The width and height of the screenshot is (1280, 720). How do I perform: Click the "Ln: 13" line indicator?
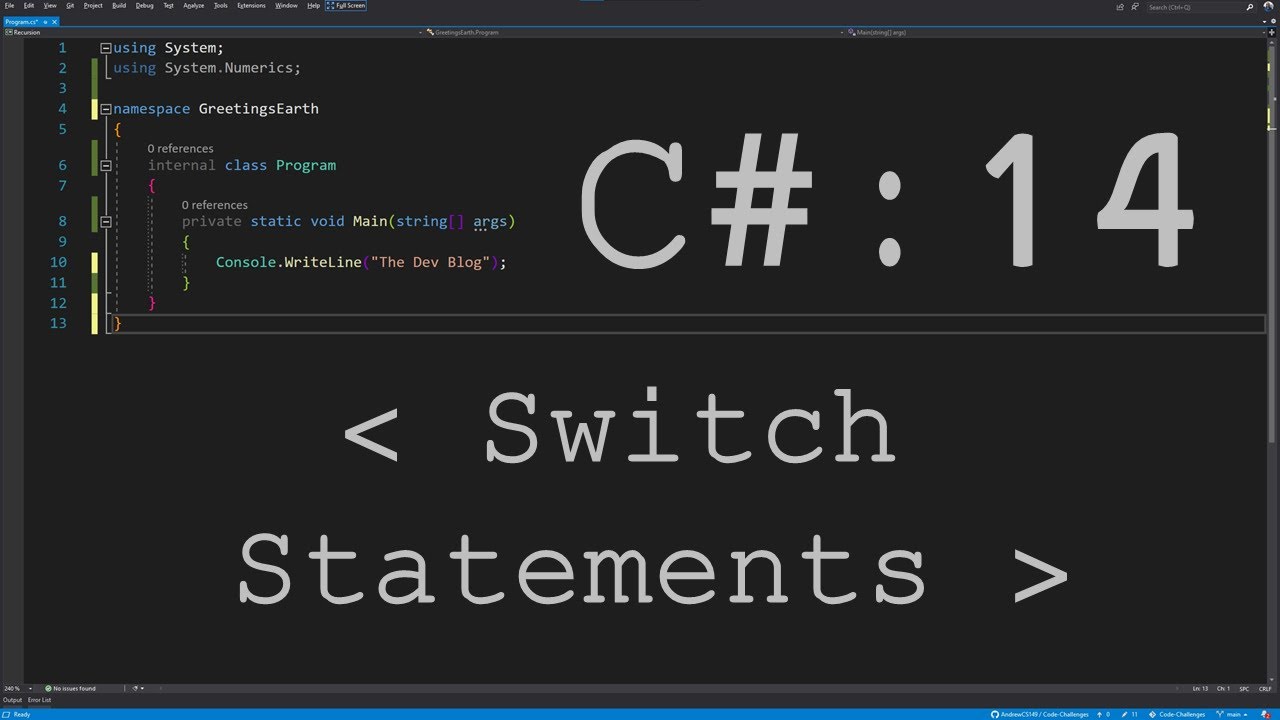tap(1199, 688)
